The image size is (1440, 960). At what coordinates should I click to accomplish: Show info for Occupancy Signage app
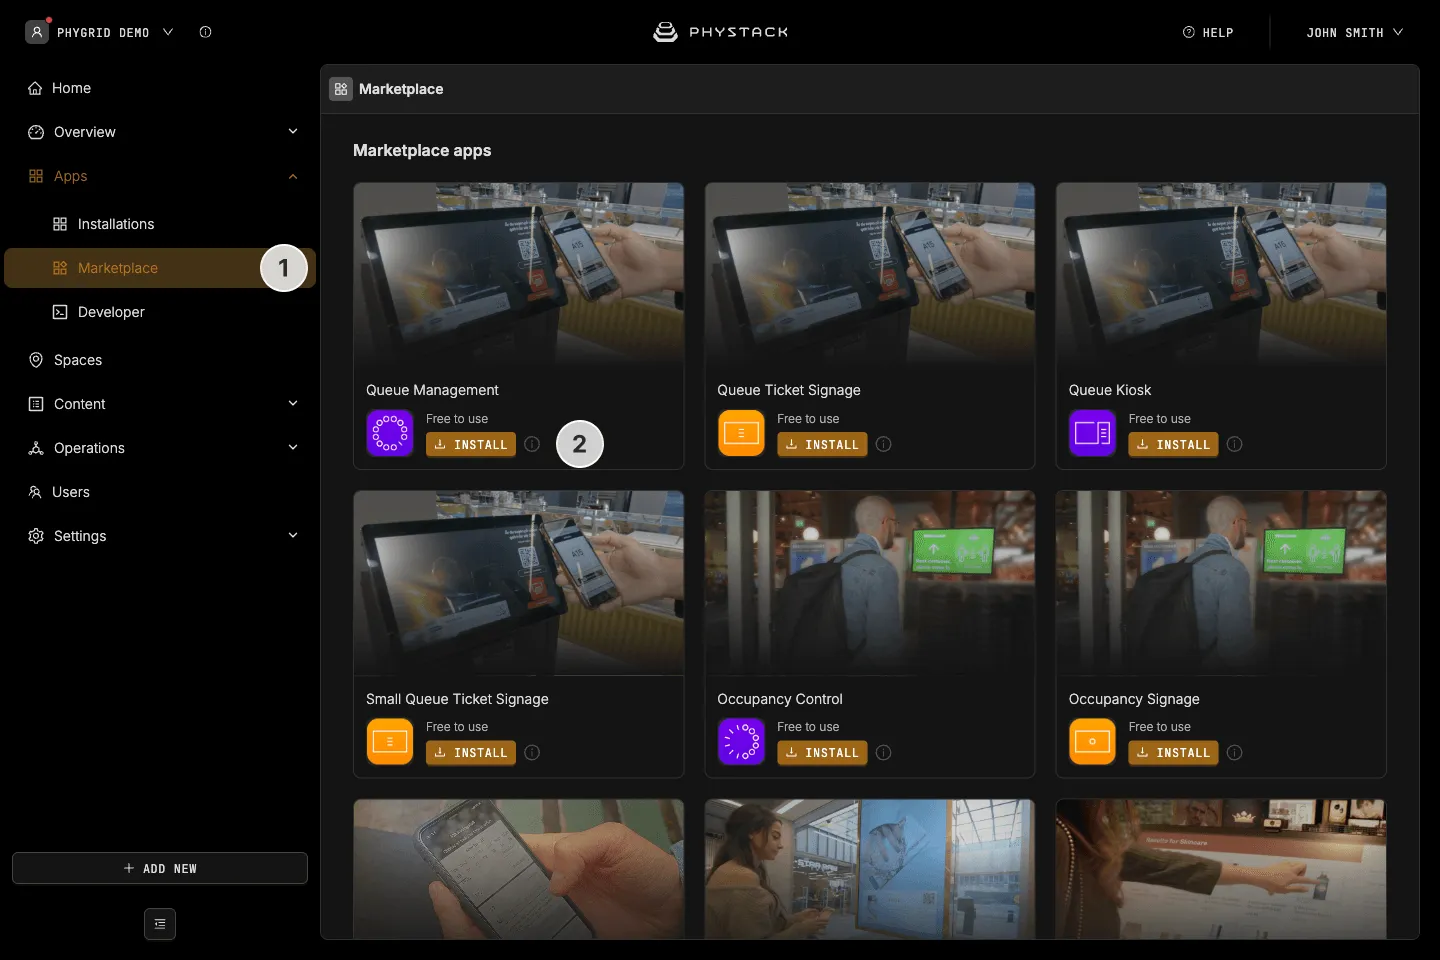pyautogui.click(x=1235, y=753)
